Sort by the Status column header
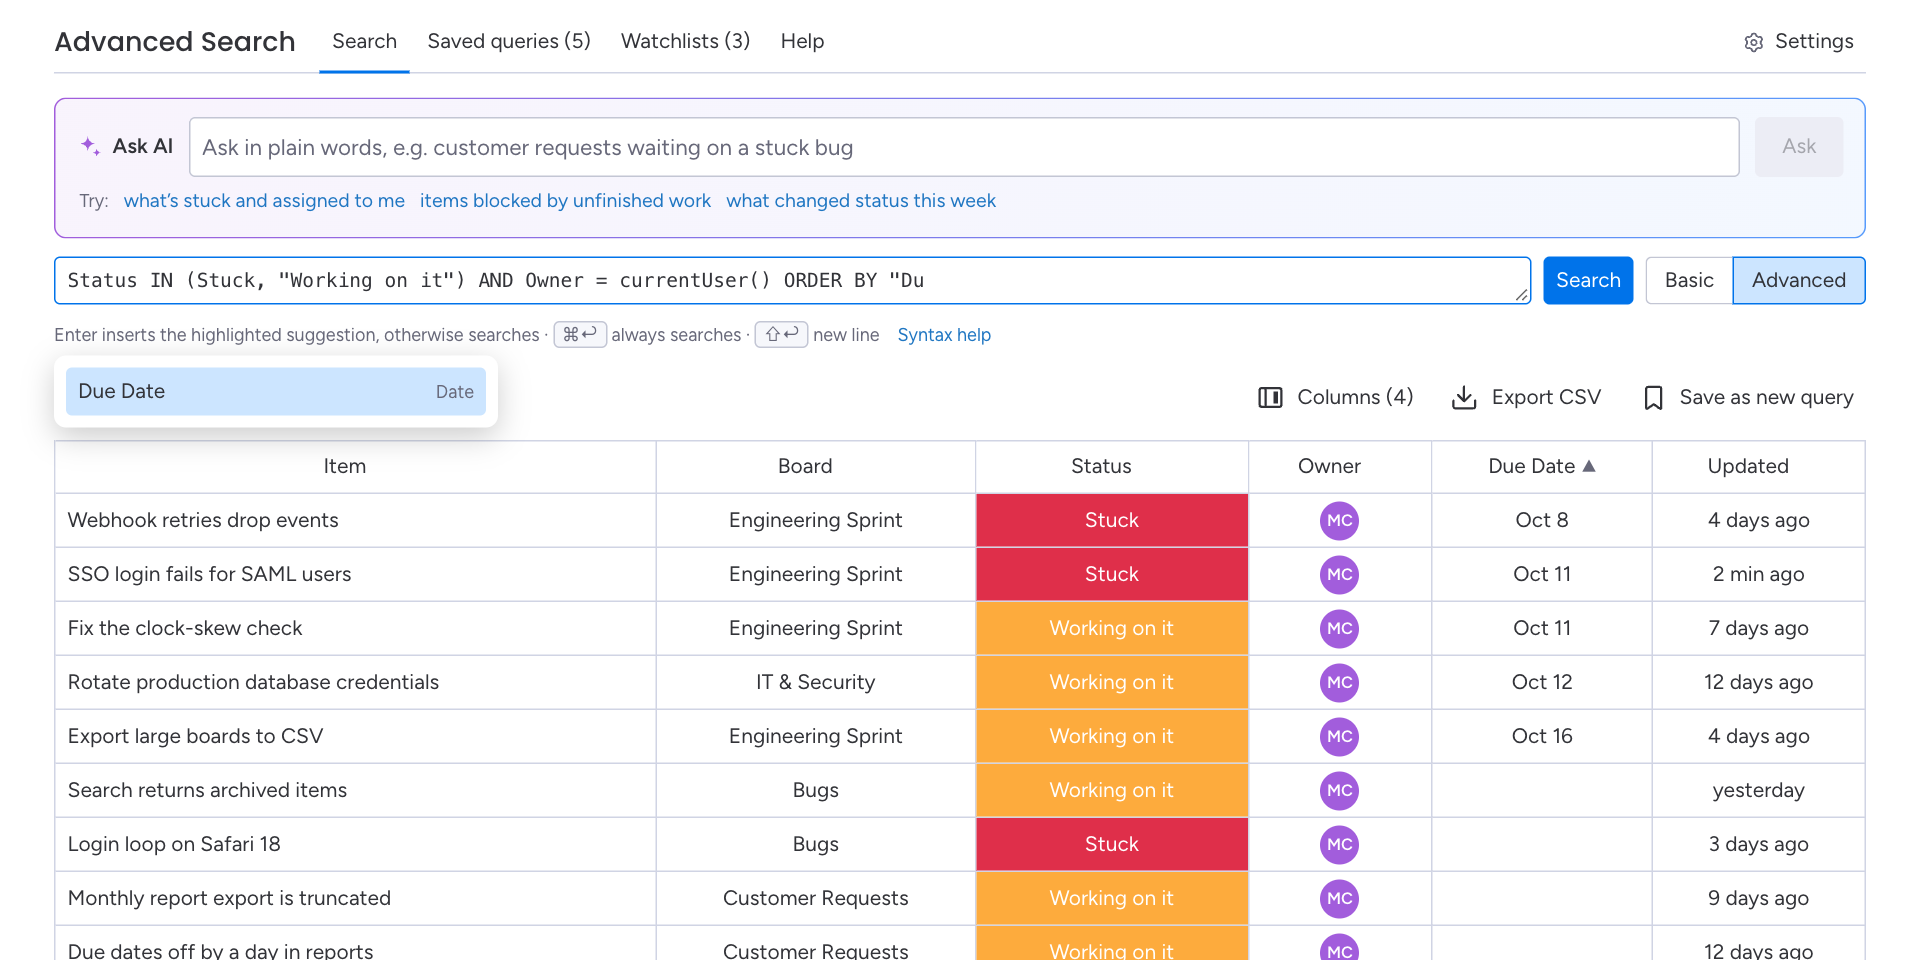 pos(1101,466)
